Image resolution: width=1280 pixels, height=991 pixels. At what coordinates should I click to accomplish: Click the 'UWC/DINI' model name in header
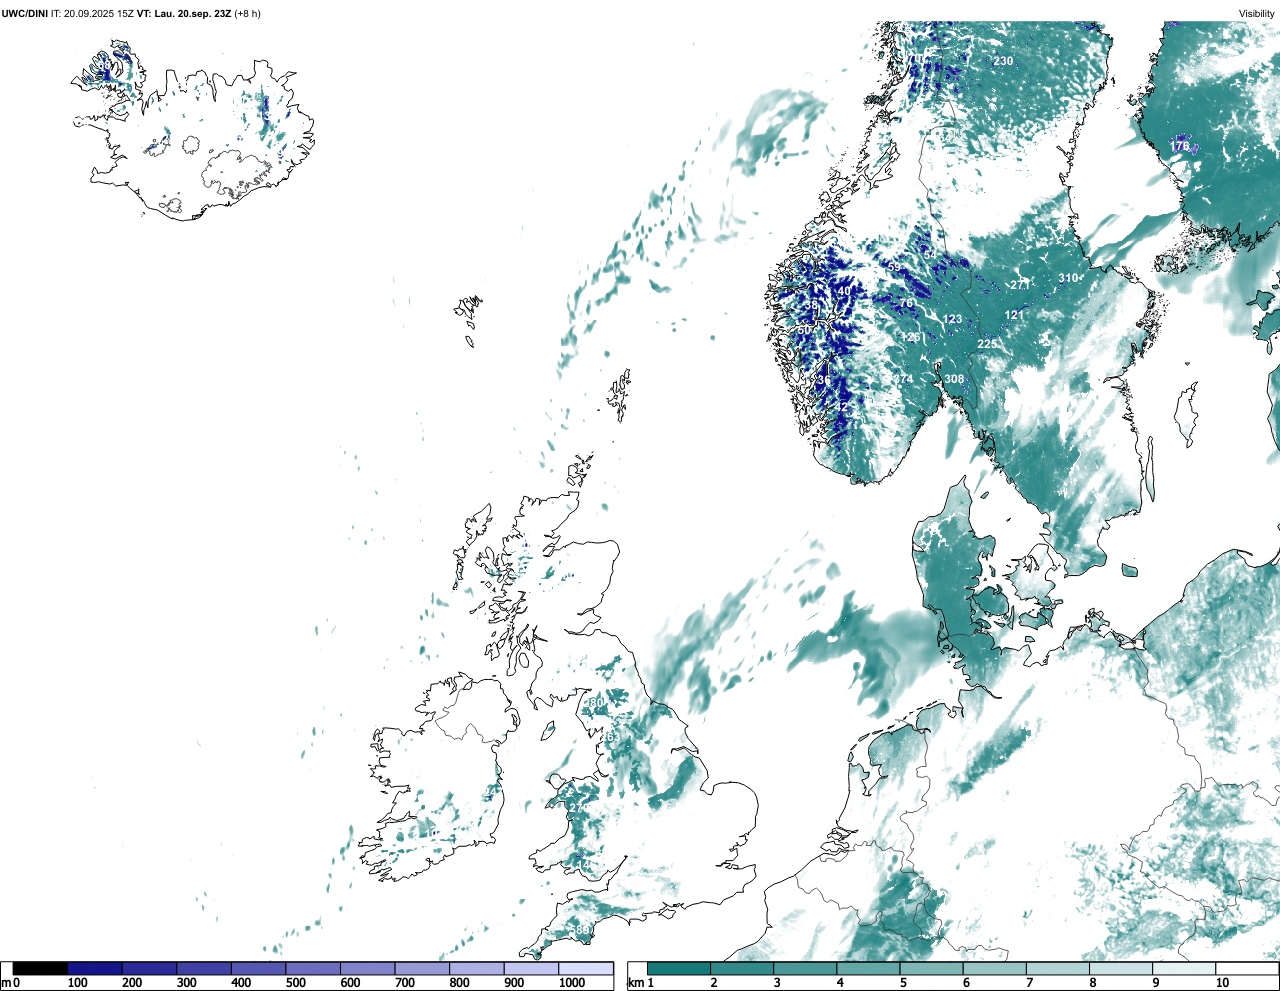[x=25, y=14]
